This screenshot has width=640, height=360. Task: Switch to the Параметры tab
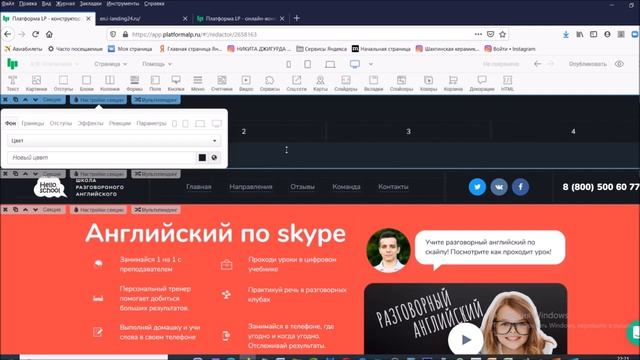tap(151, 123)
